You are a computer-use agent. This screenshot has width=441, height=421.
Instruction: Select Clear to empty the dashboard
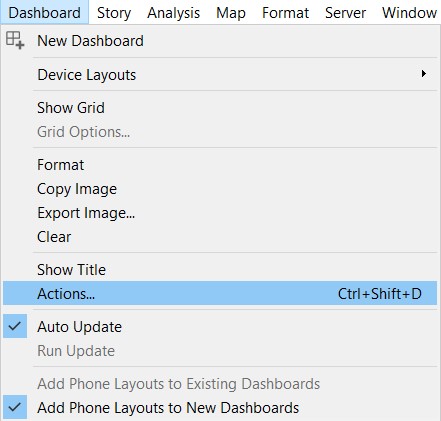click(220, 237)
